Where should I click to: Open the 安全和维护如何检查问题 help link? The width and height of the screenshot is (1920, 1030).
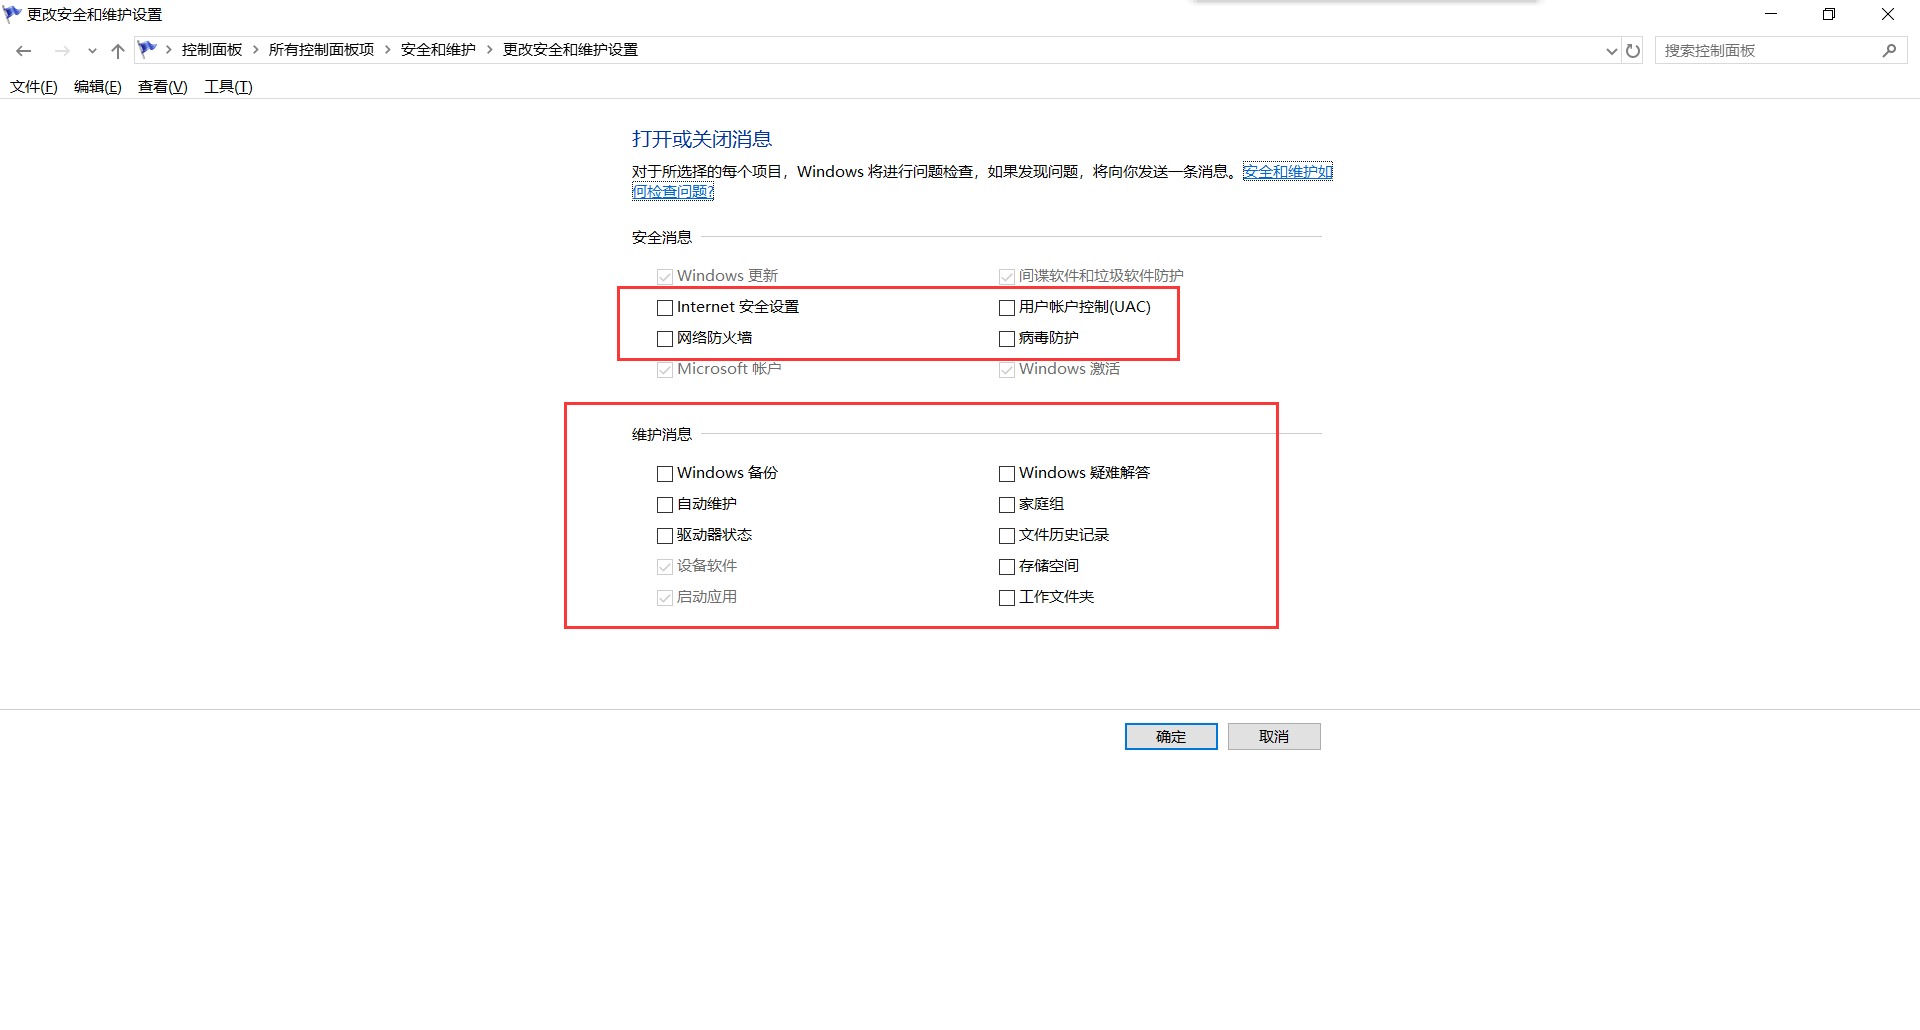point(1287,172)
